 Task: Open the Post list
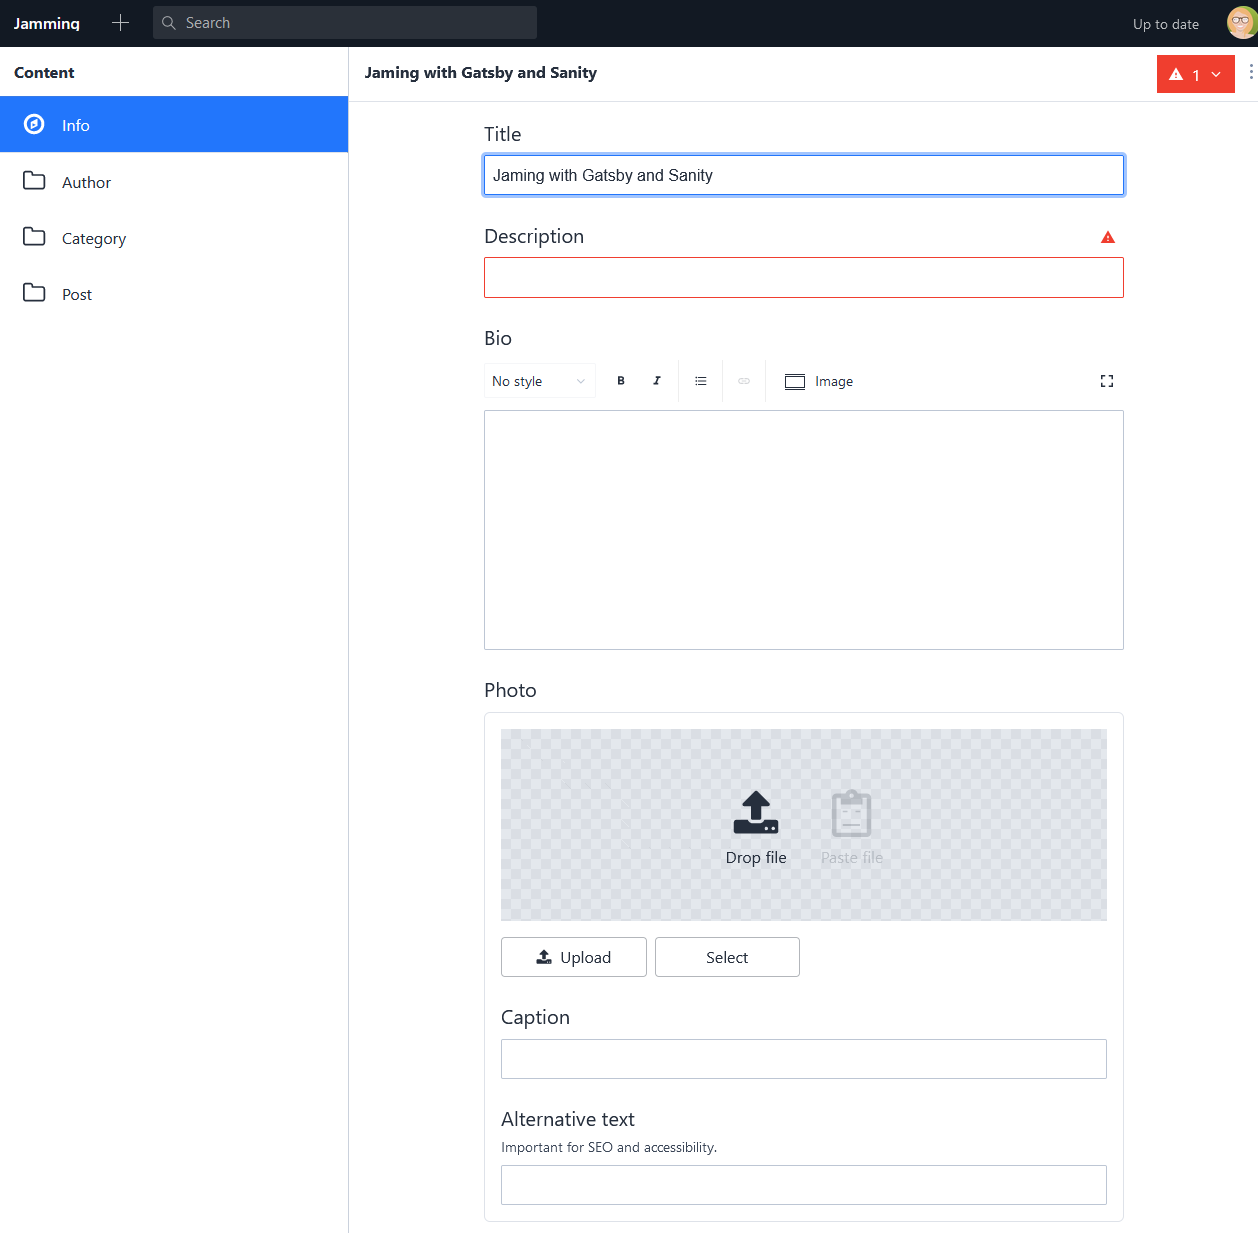coord(174,293)
